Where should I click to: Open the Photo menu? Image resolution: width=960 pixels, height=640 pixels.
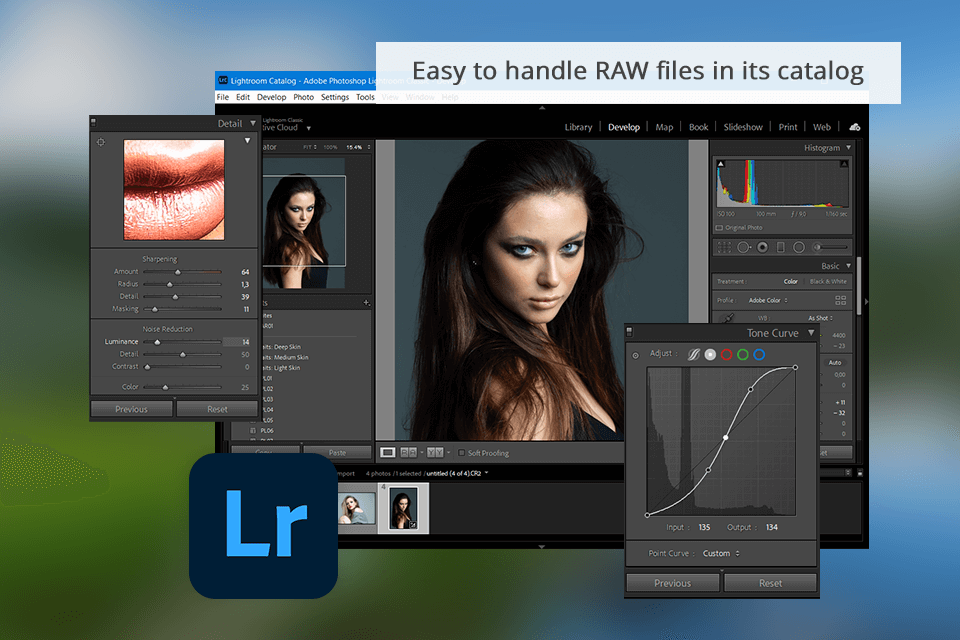pos(303,97)
